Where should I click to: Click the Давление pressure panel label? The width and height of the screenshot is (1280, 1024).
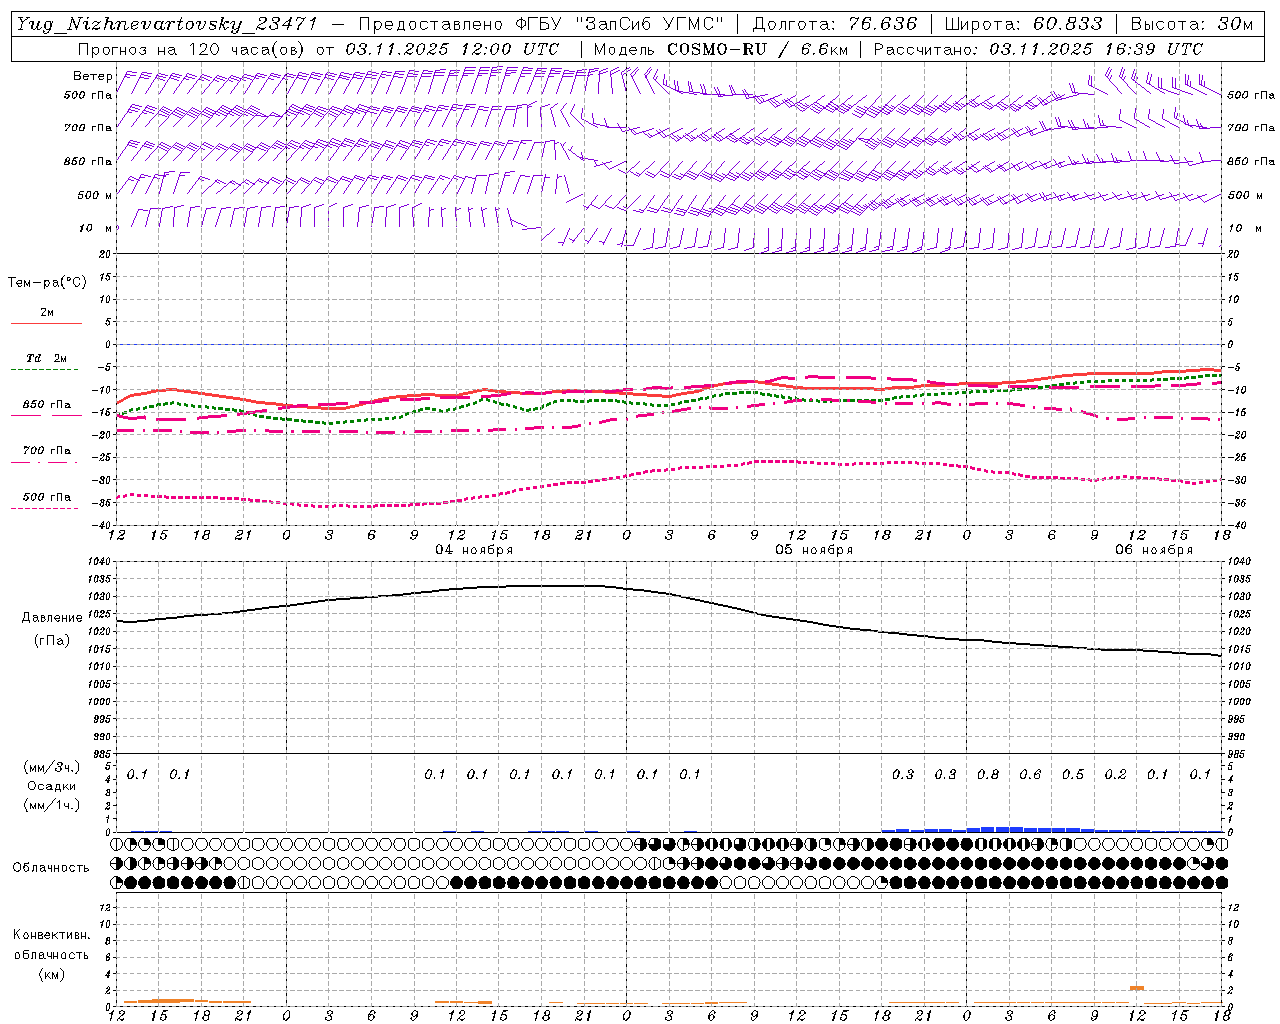coord(52,618)
